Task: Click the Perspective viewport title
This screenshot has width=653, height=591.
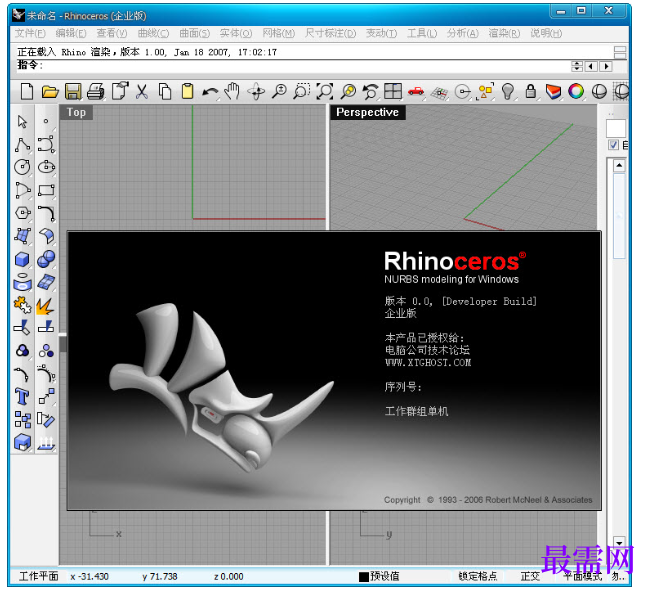Action: pos(367,112)
